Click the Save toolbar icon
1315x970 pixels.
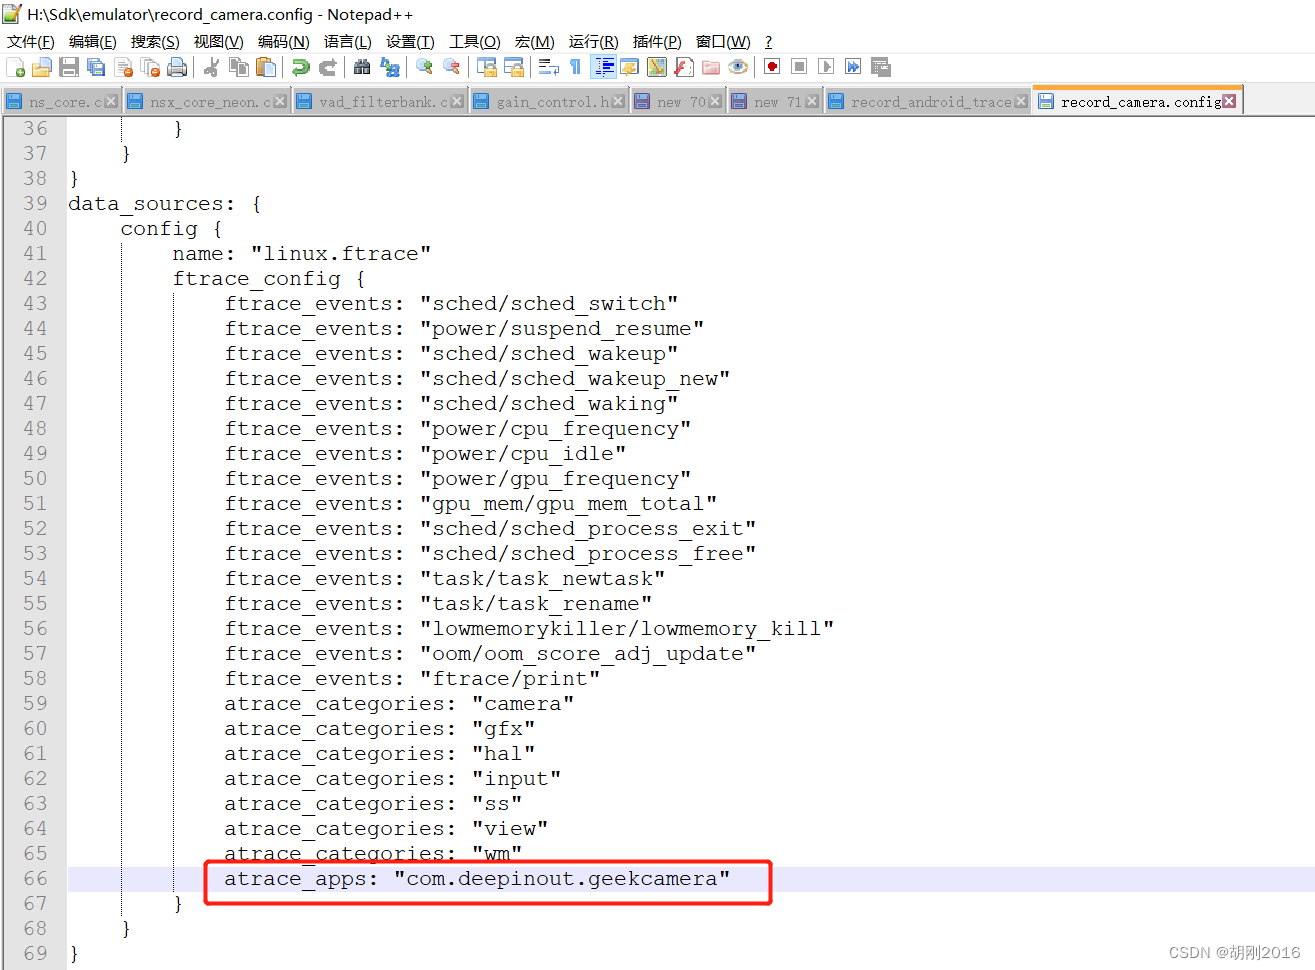point(69,67)
